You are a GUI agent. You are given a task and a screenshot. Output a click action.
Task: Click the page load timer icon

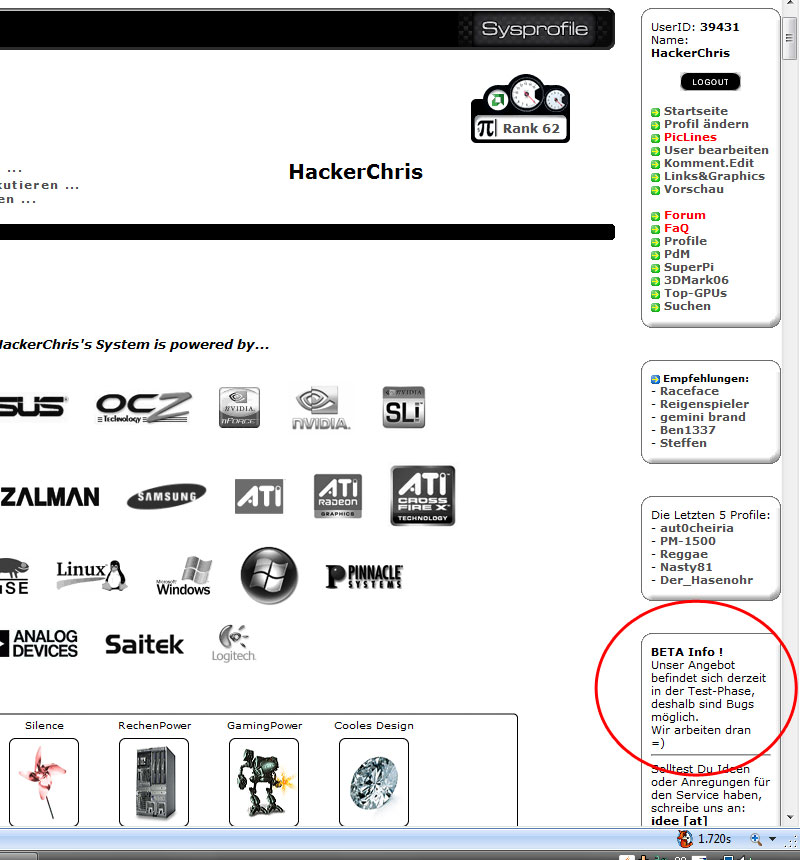684,839
